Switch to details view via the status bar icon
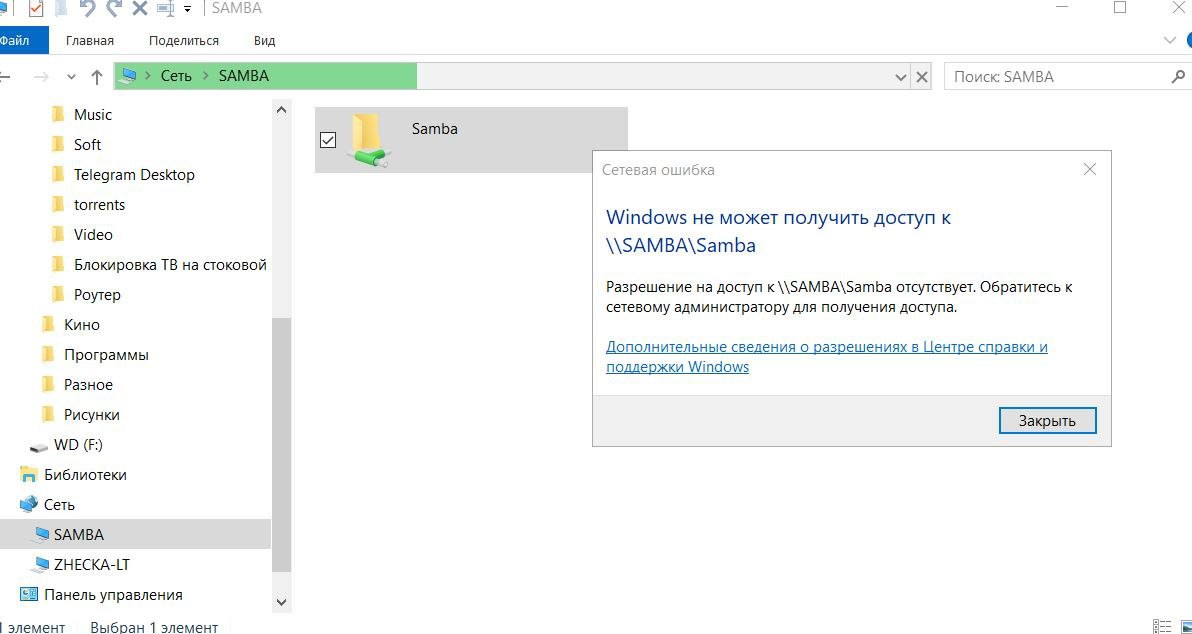Image resolution: width=1192 pixels, height=634 pixels. pos(1162,626)
